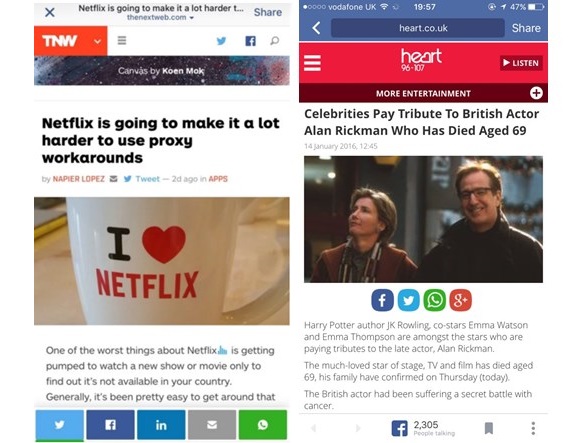Start Heart radio with LISTEN button

[521, 63]
